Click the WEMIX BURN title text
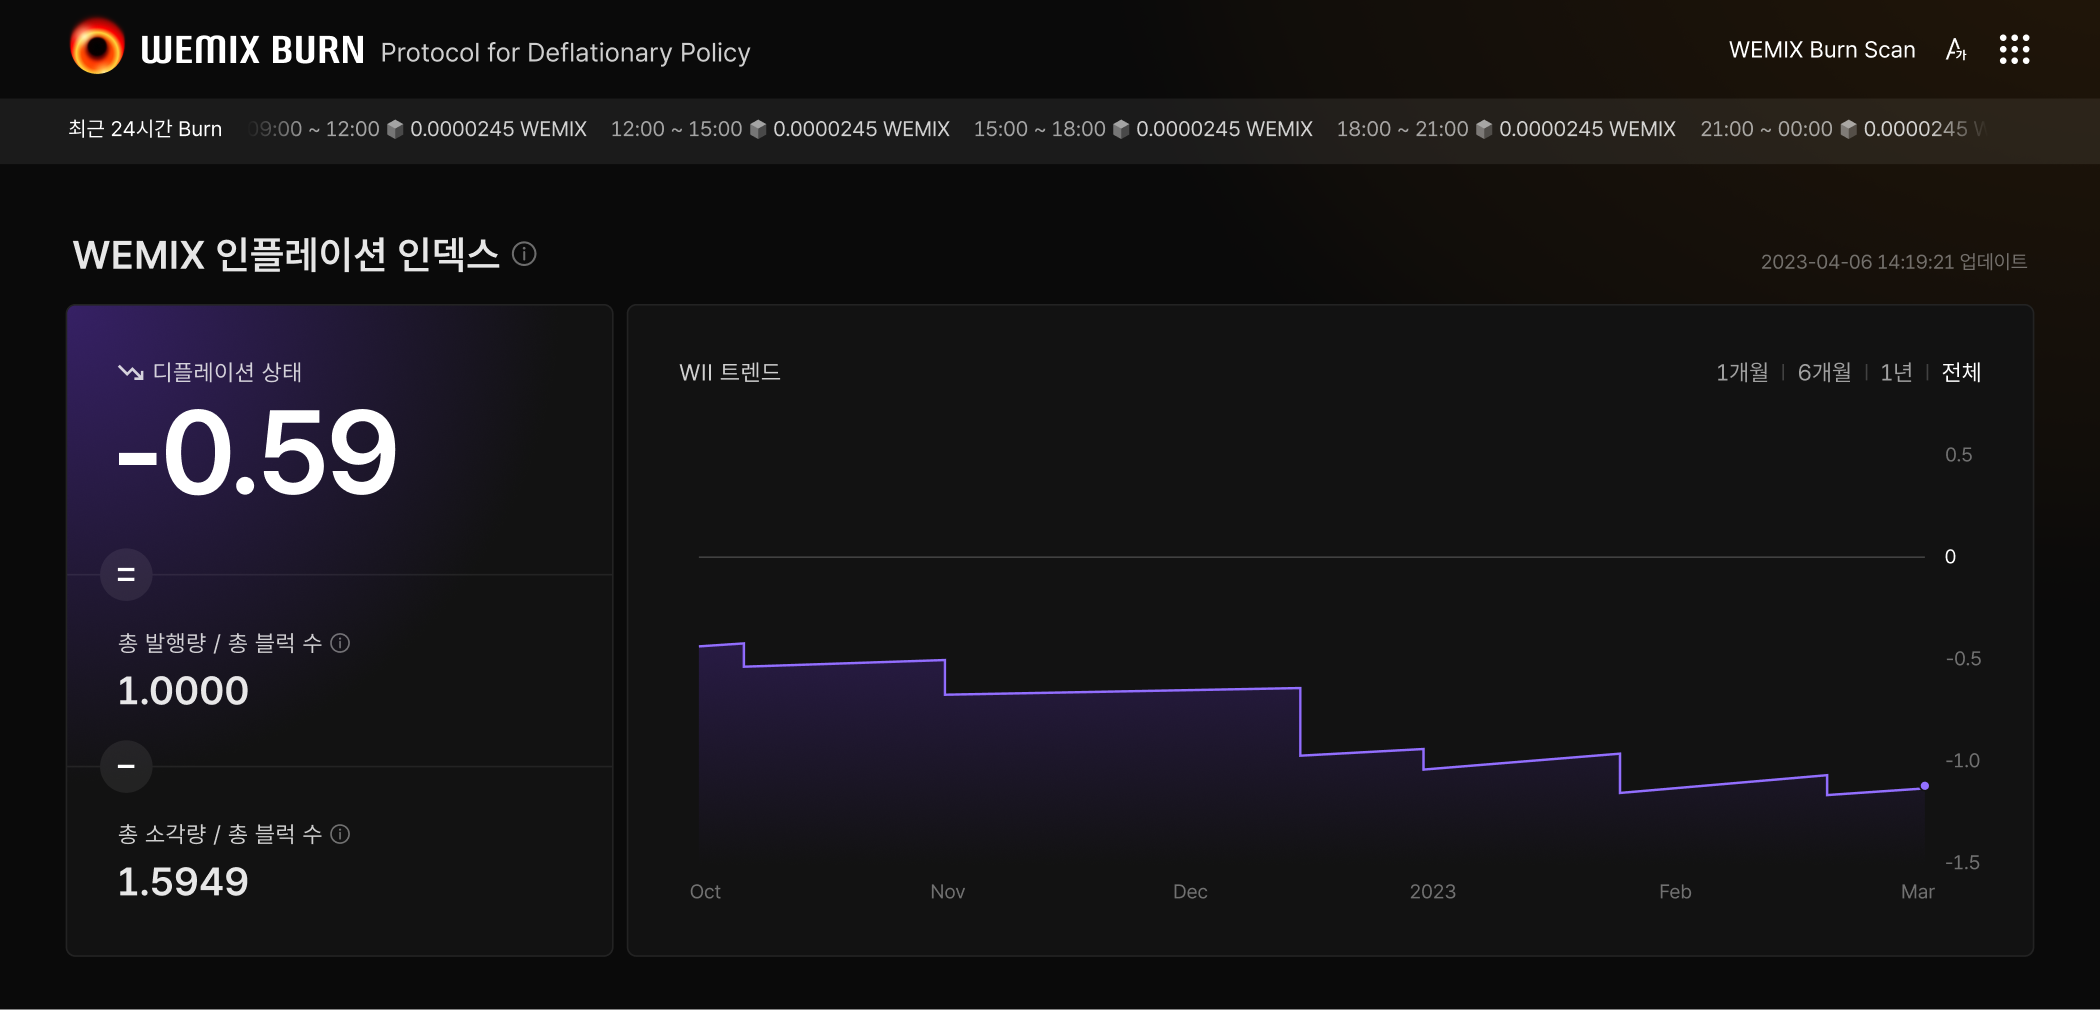The width and height of the screenshot is (2100, 1010). point(252,50)
